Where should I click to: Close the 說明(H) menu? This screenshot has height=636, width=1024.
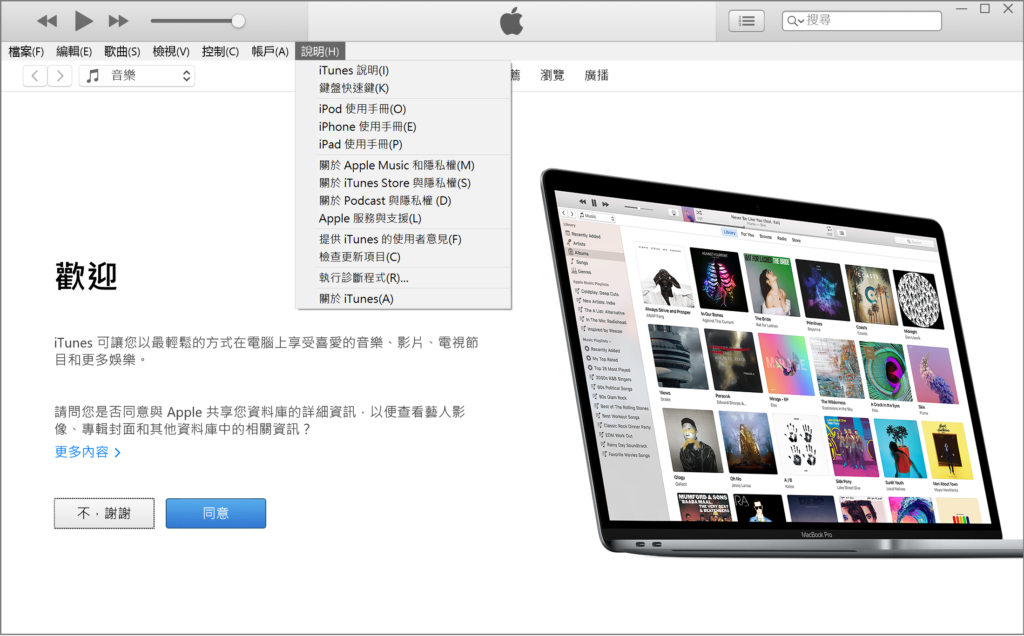tap(320, 52)
